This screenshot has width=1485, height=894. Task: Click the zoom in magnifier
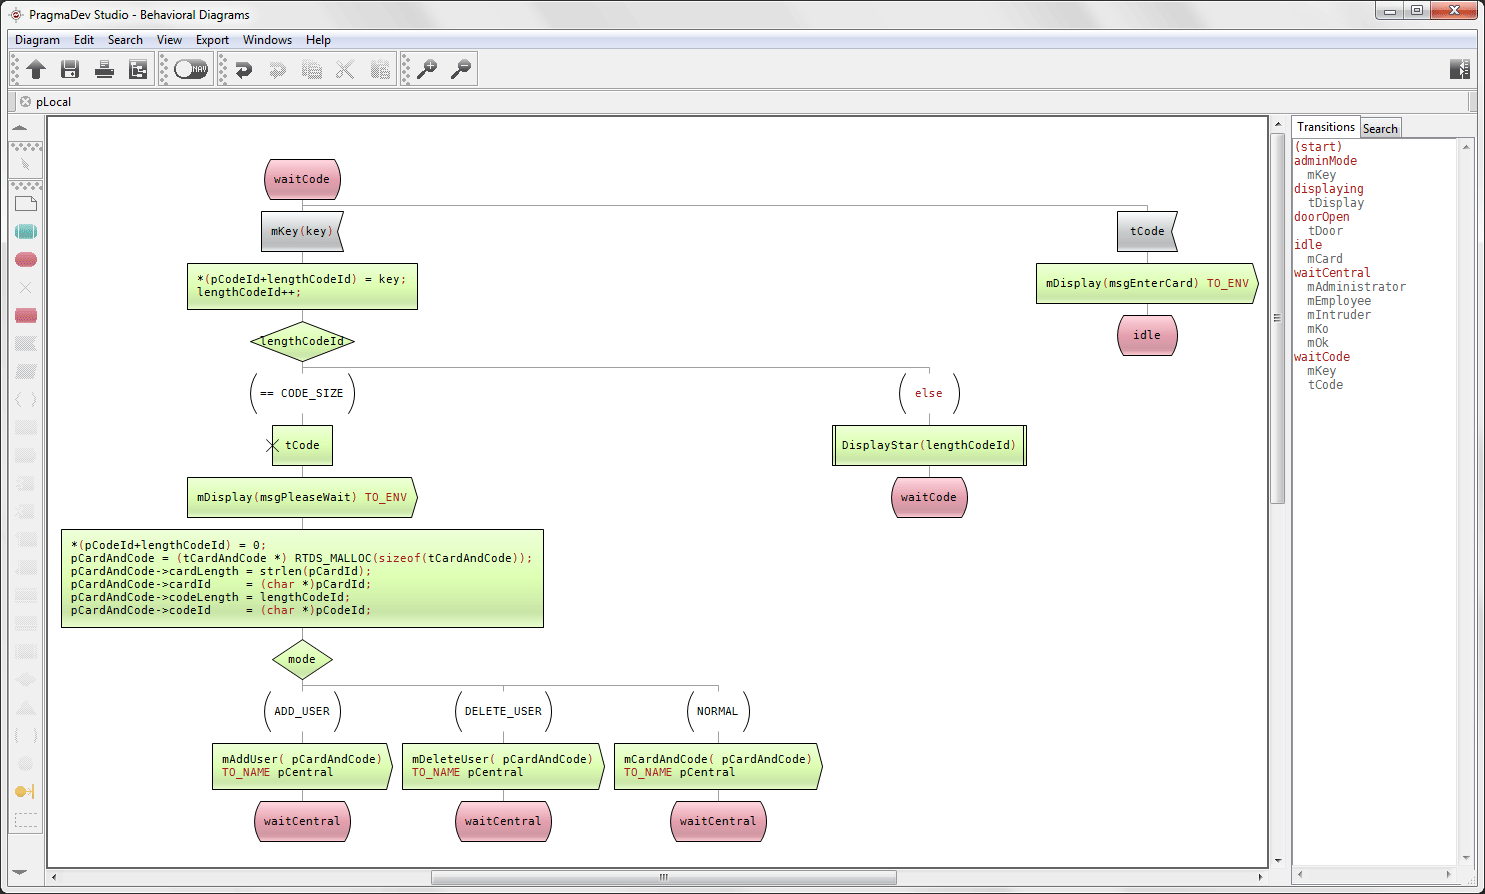[427, 69]
